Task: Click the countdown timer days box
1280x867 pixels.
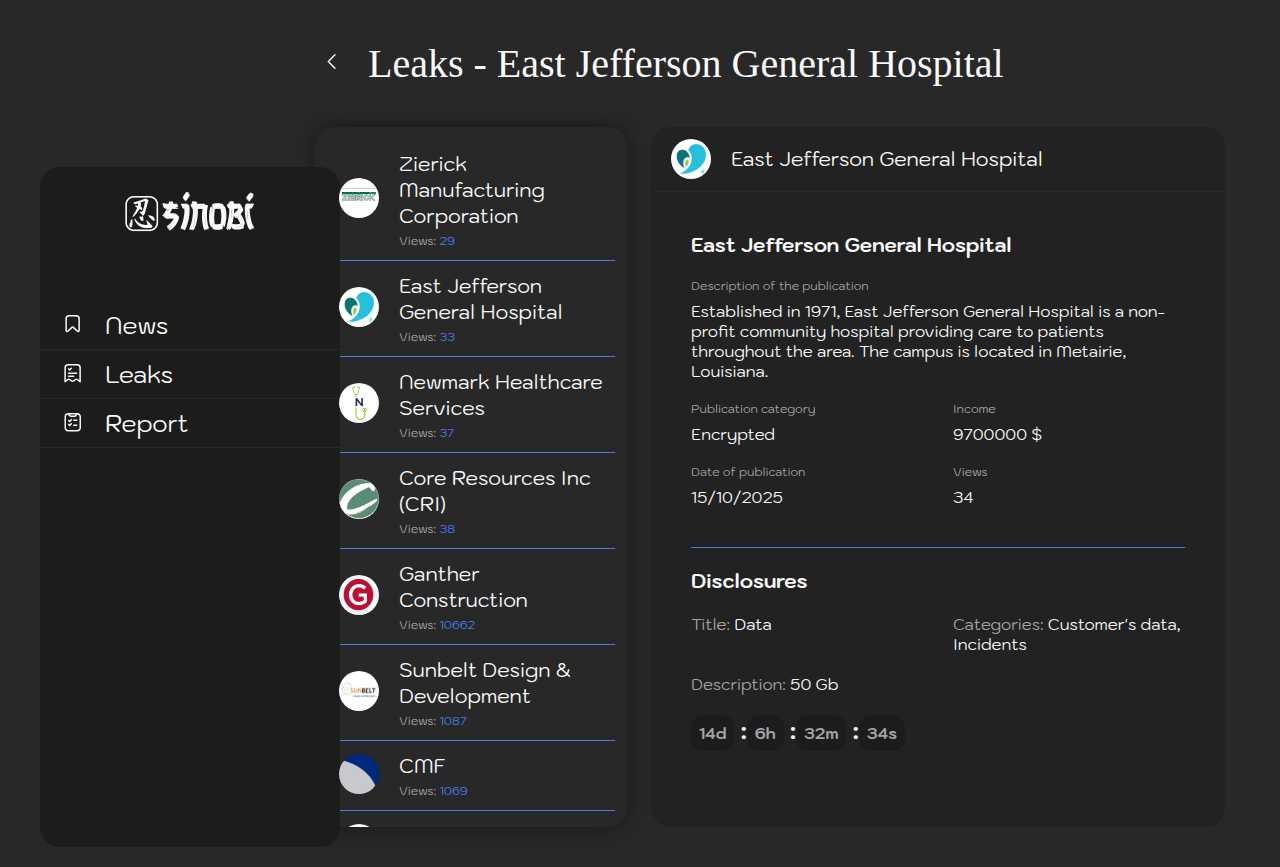Action: coord(712,733)
